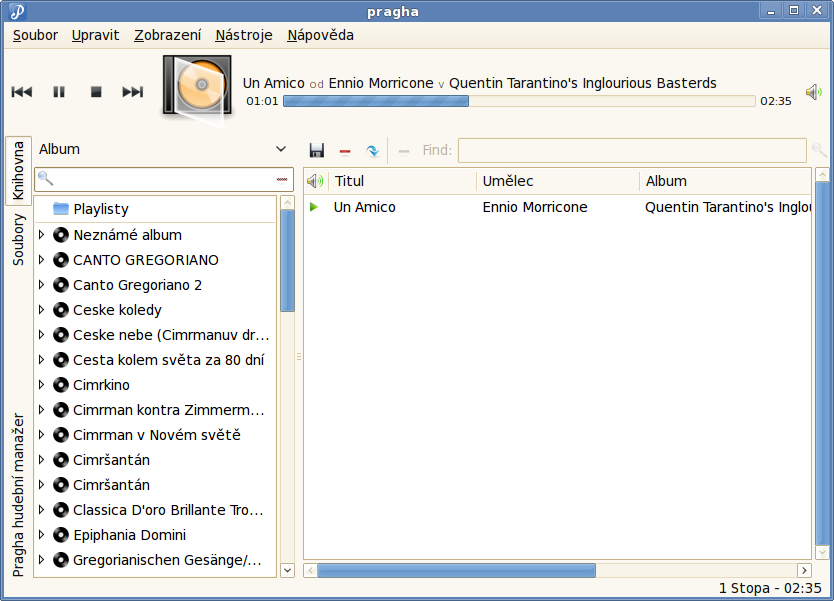The image size is (834, 601).
Task: Clear the library search field
Action: pyautogui.click(x=282, y=180)
